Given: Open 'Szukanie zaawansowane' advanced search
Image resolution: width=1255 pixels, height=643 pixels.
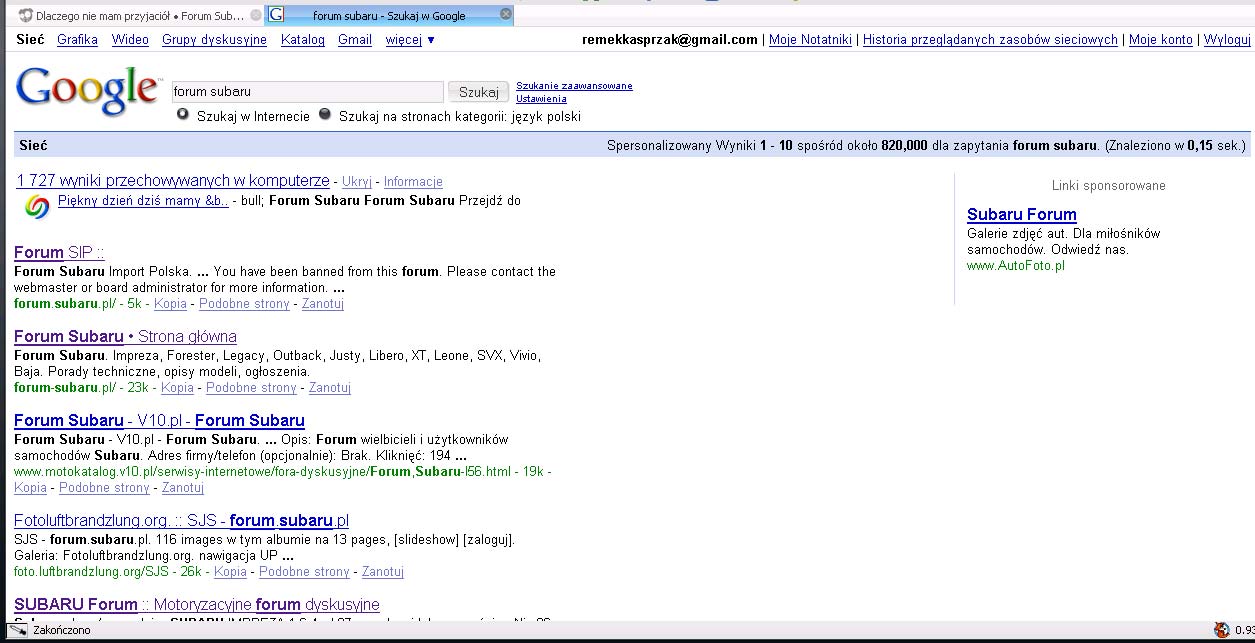Looking at the screenshot, I should (574, 86).
